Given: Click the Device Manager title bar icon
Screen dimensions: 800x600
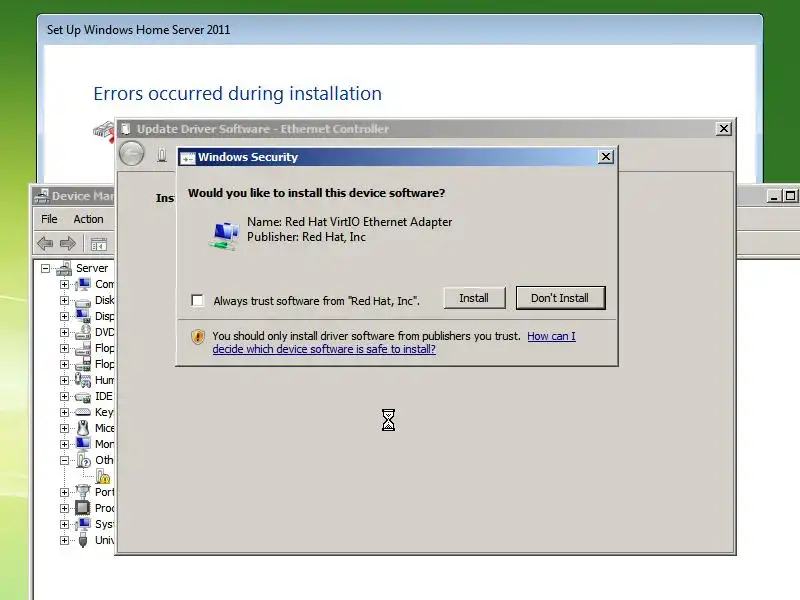Looking at the screenshot, I should pyautogui.click(x=41, y=196).
